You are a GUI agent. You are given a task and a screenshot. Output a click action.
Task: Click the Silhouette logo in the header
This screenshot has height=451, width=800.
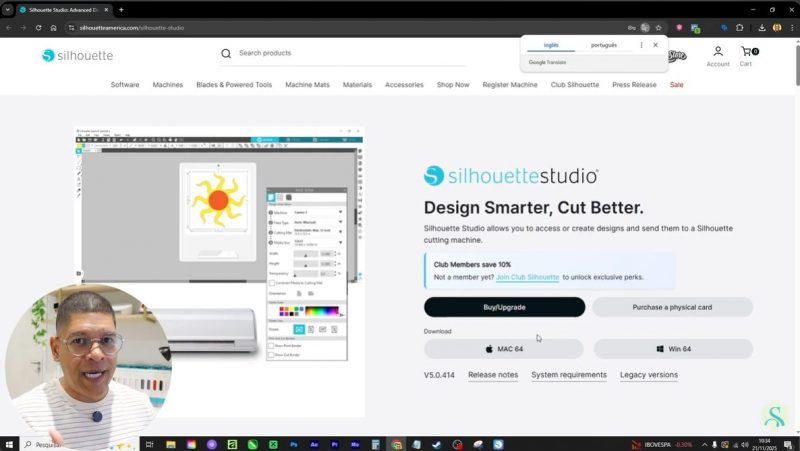(x=77, y=55)
